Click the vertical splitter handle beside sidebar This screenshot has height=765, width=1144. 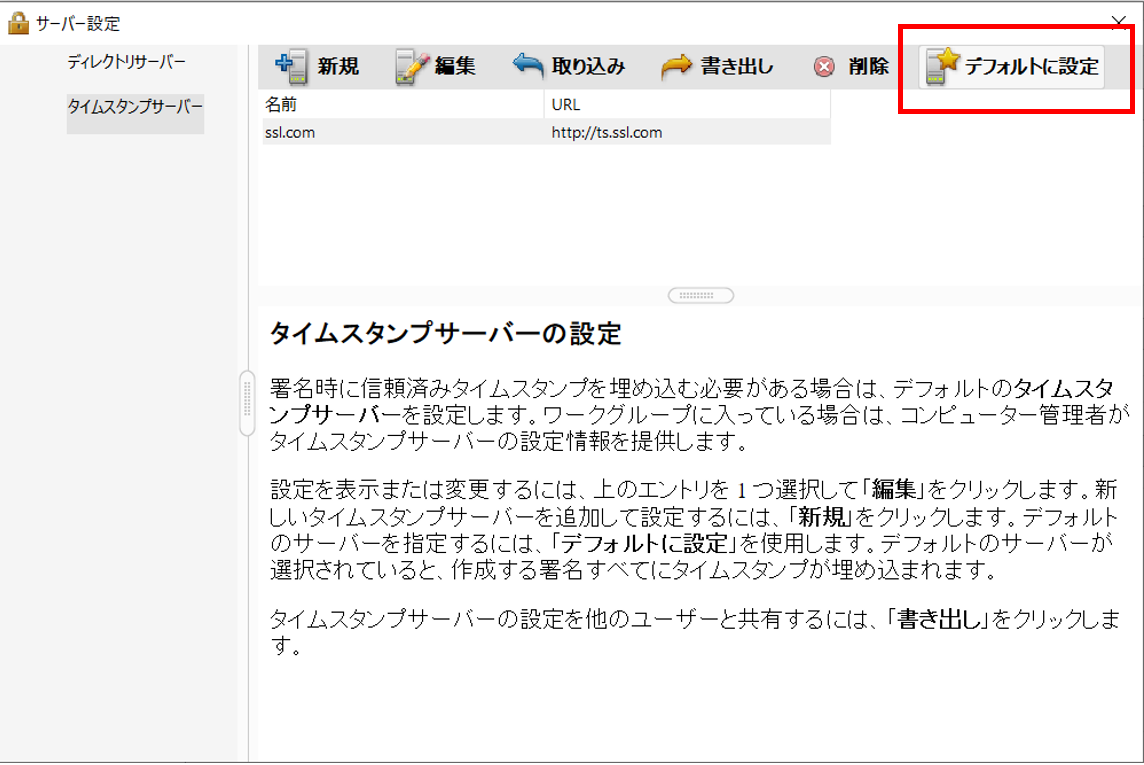[x=247, y=403]
